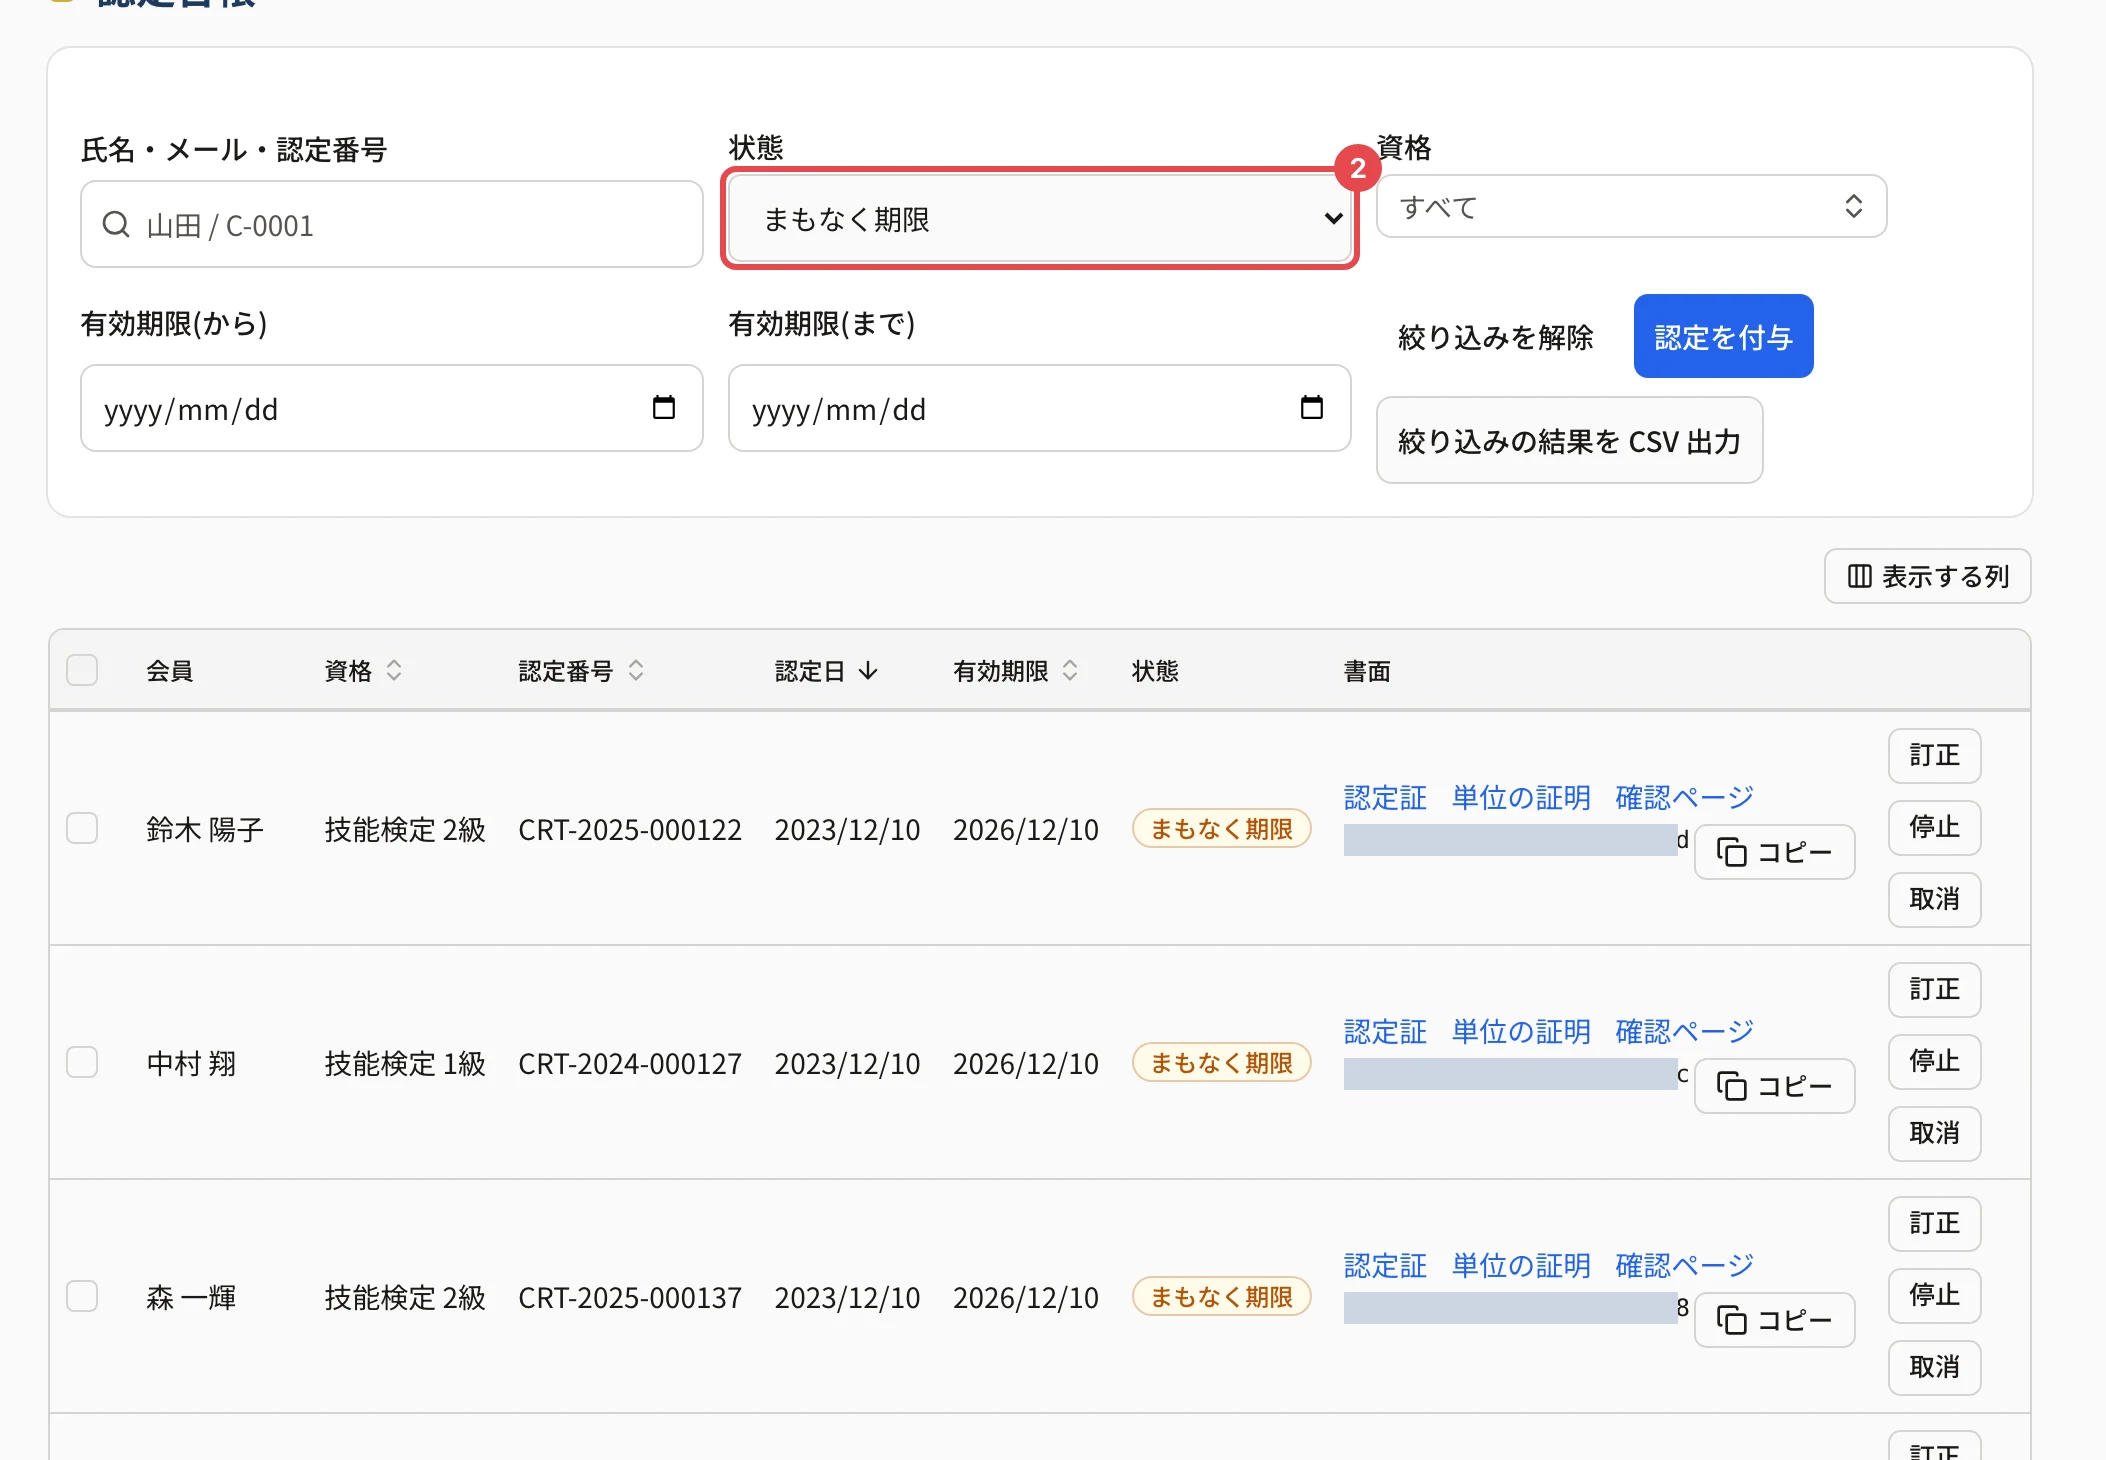
Task: Click 取消 button for 森 一輝
Action: [x=1935, y=1368]
